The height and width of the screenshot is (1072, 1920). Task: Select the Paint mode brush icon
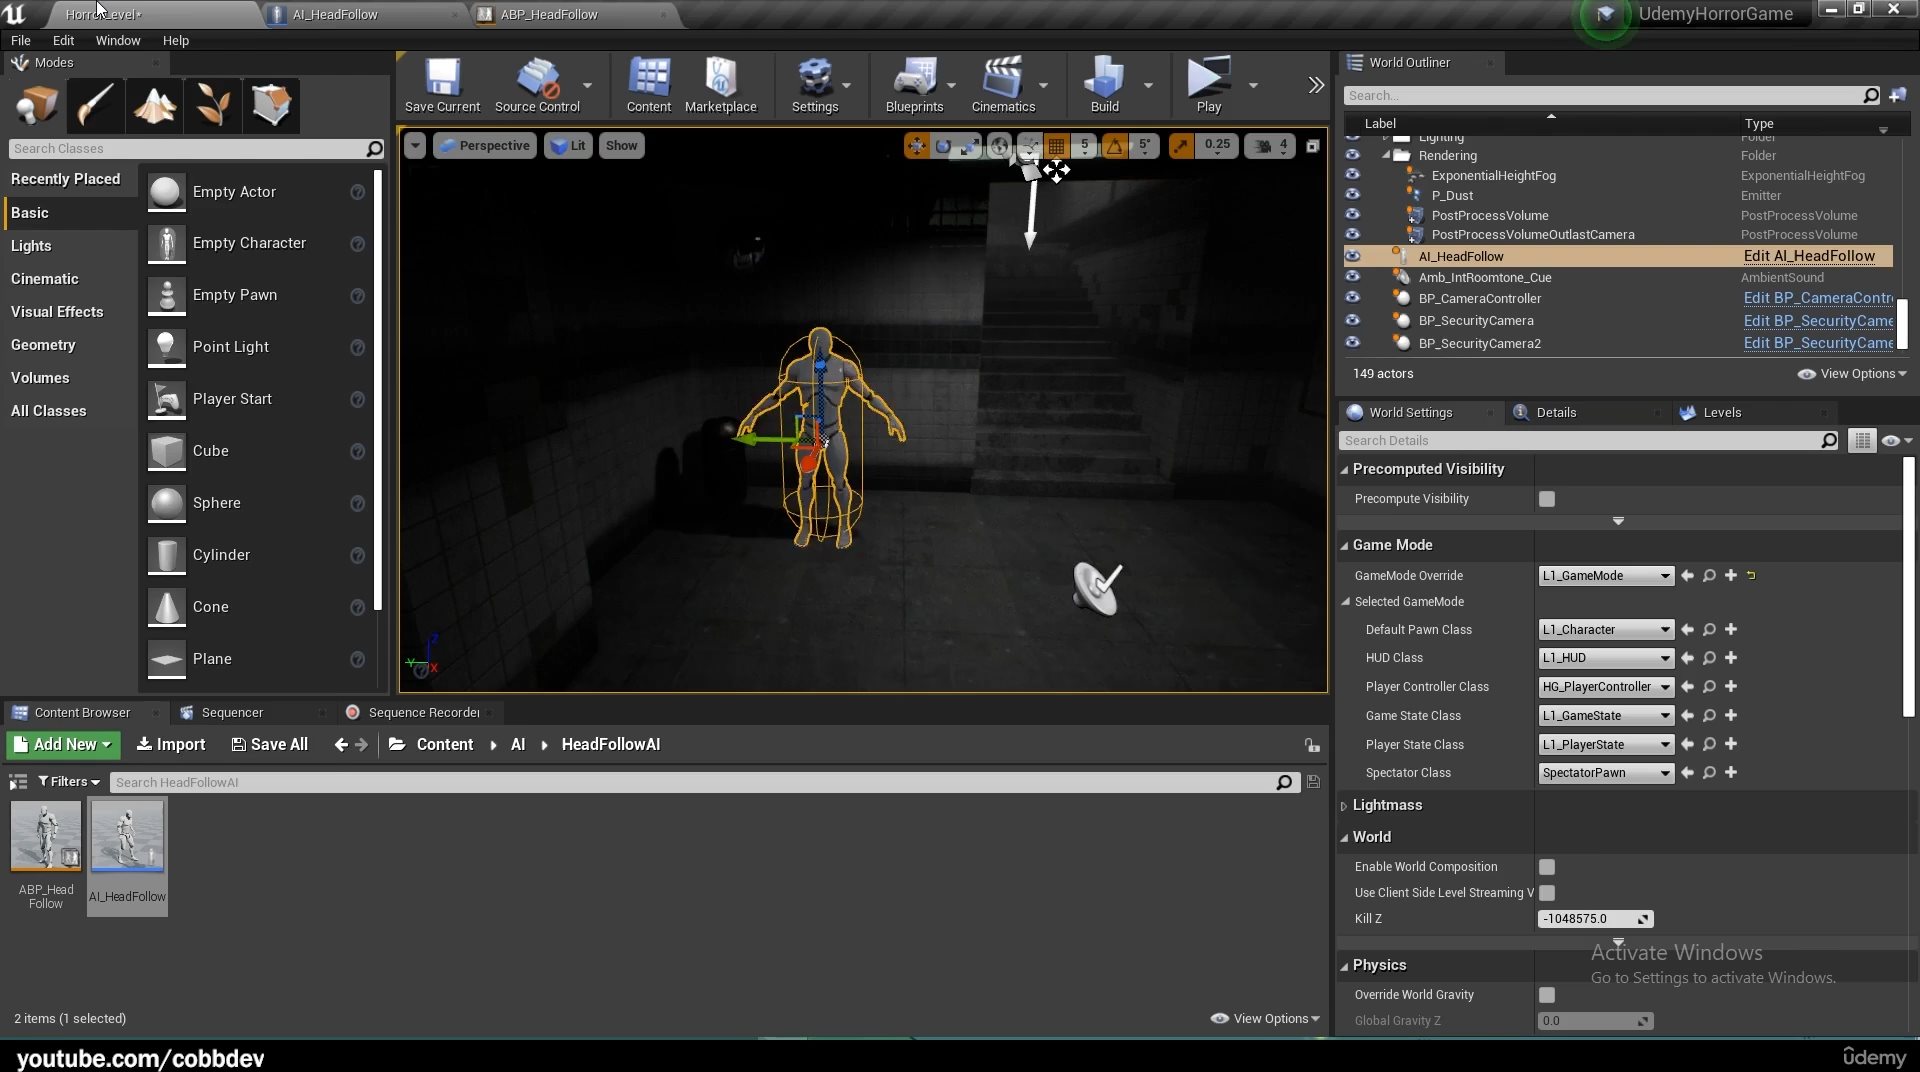[96, 105]
